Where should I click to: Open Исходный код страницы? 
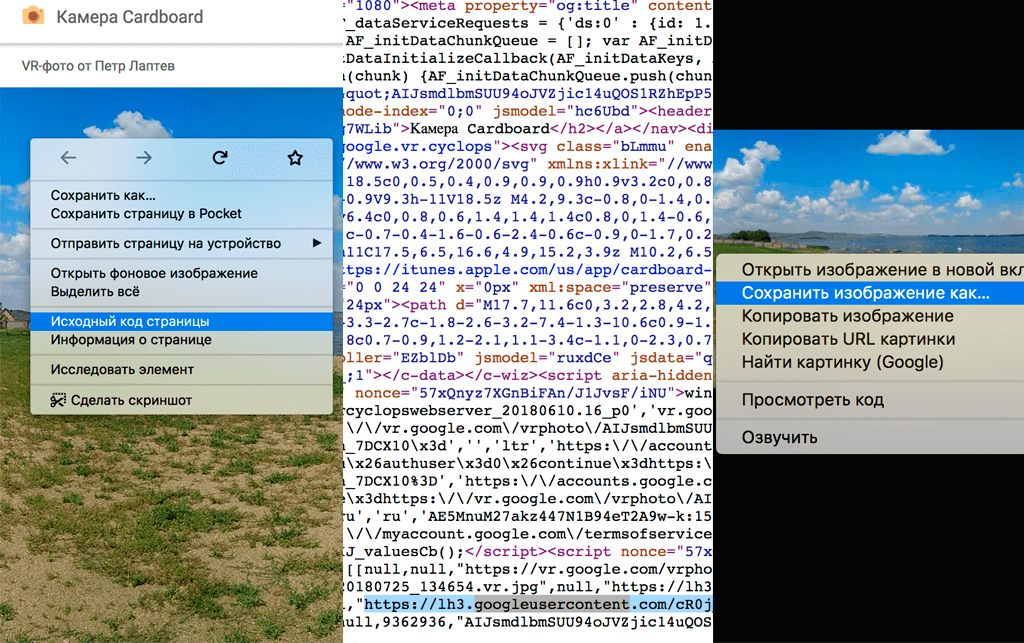point(130,321)
